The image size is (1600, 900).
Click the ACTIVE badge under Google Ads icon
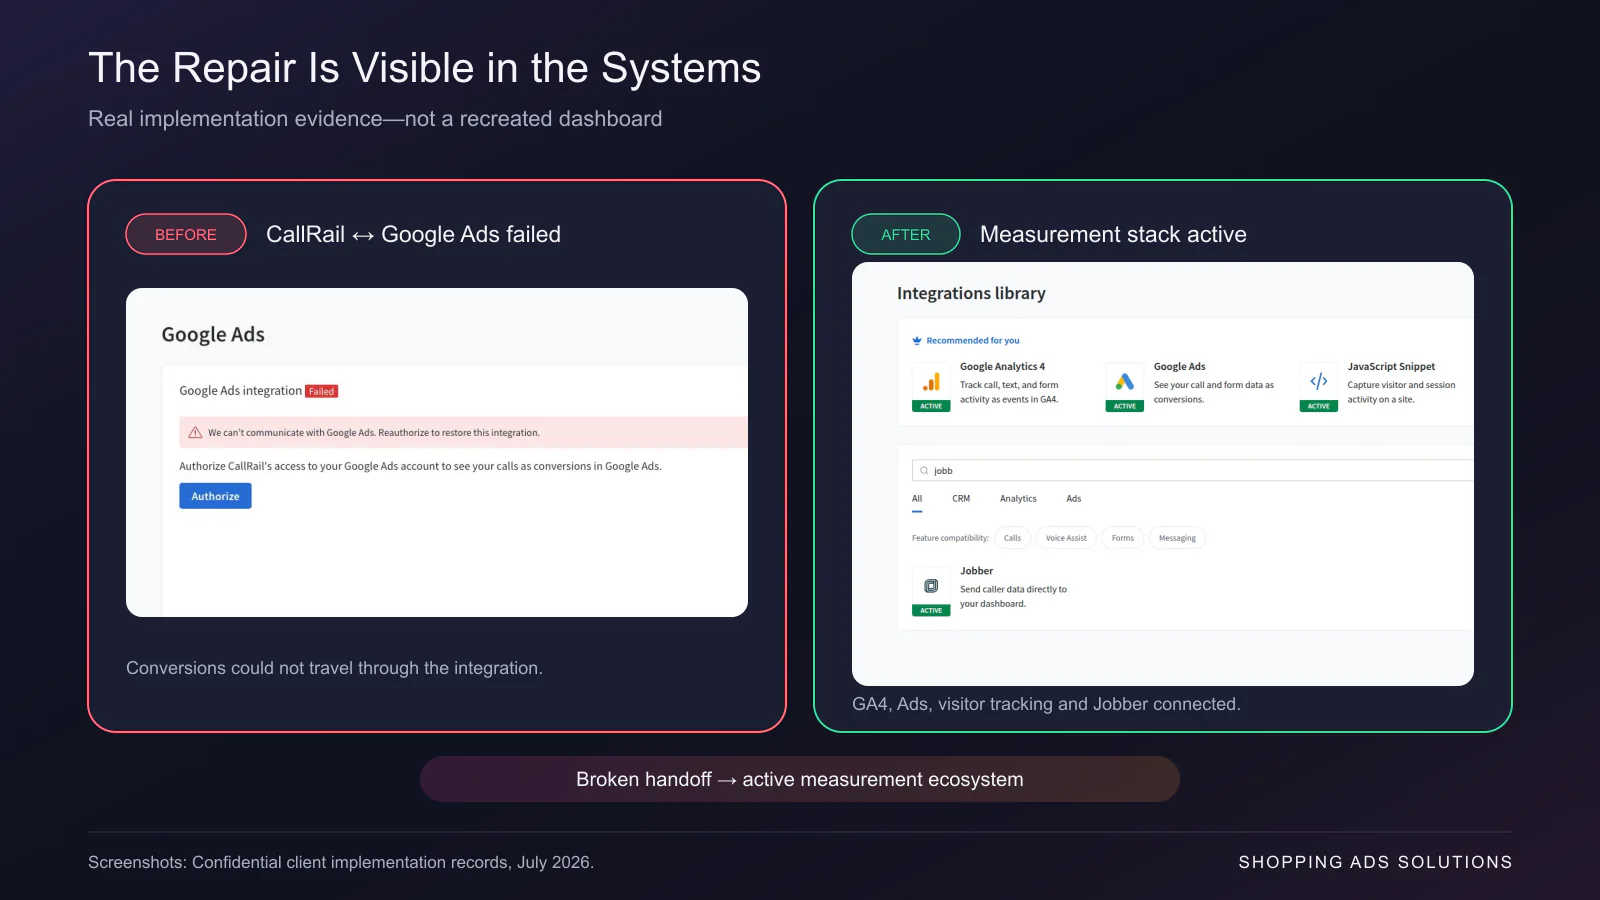pos(1125,406)
